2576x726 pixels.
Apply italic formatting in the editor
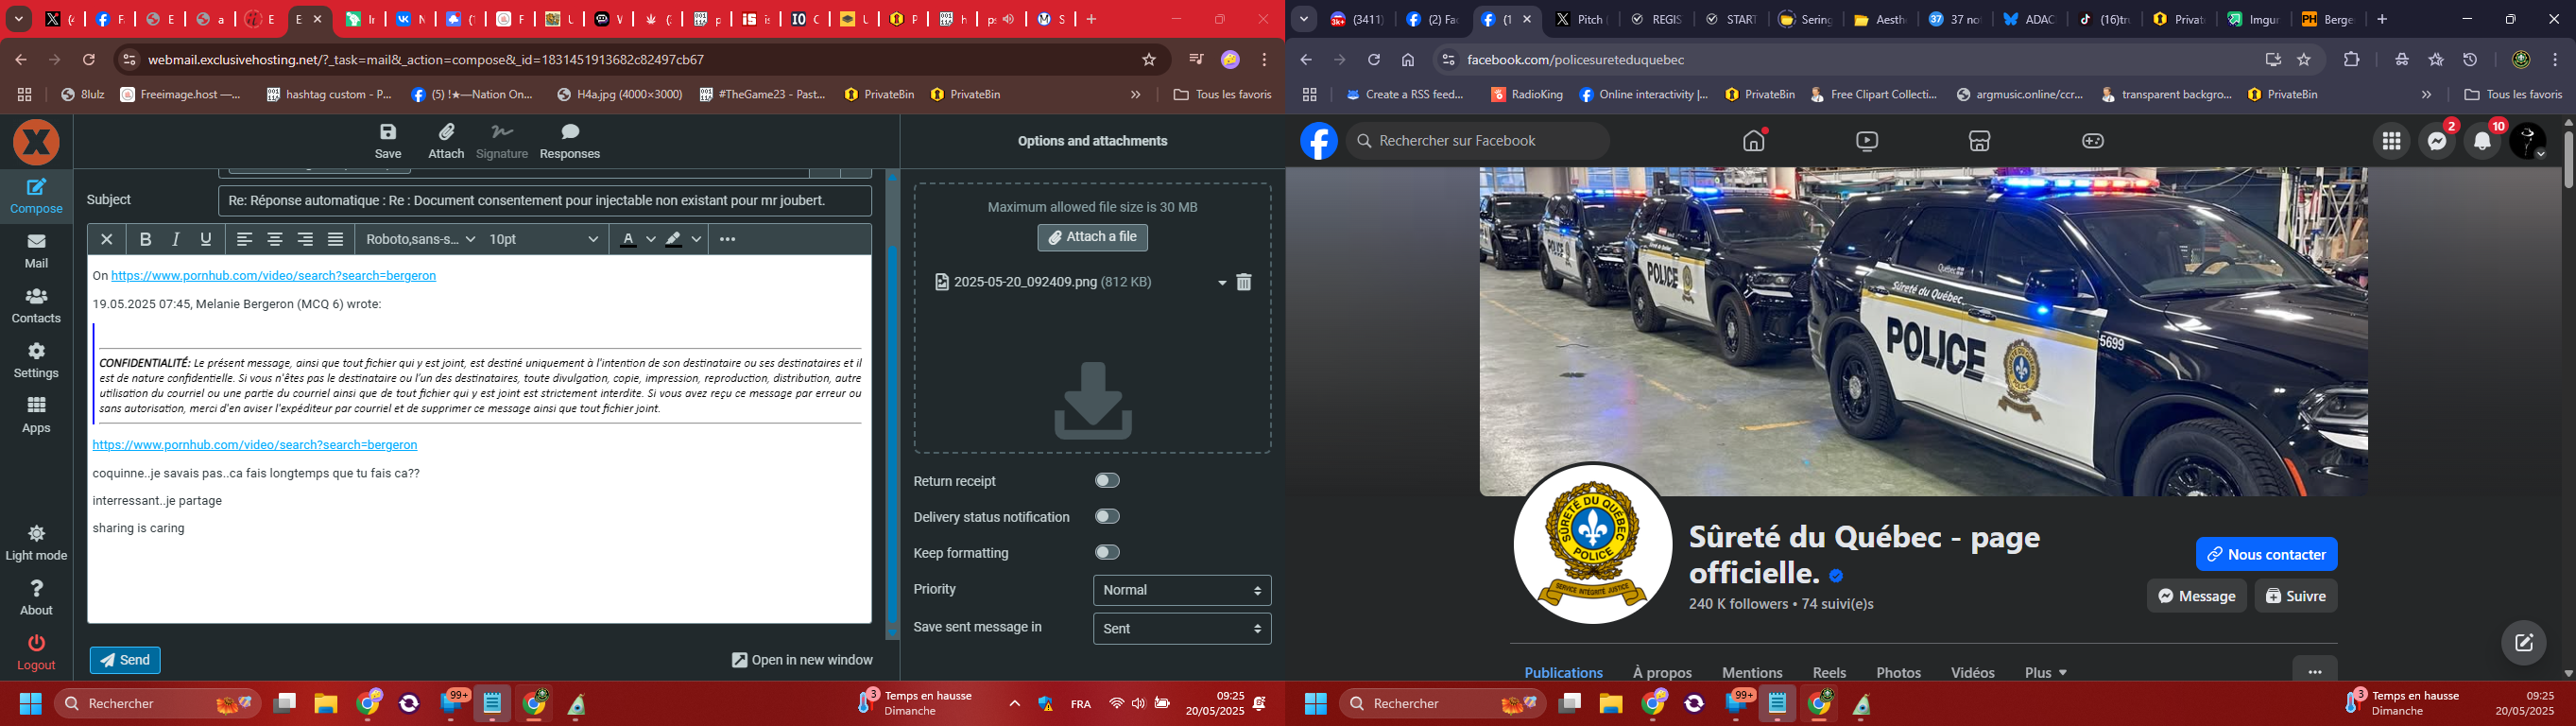coord(176,239)
